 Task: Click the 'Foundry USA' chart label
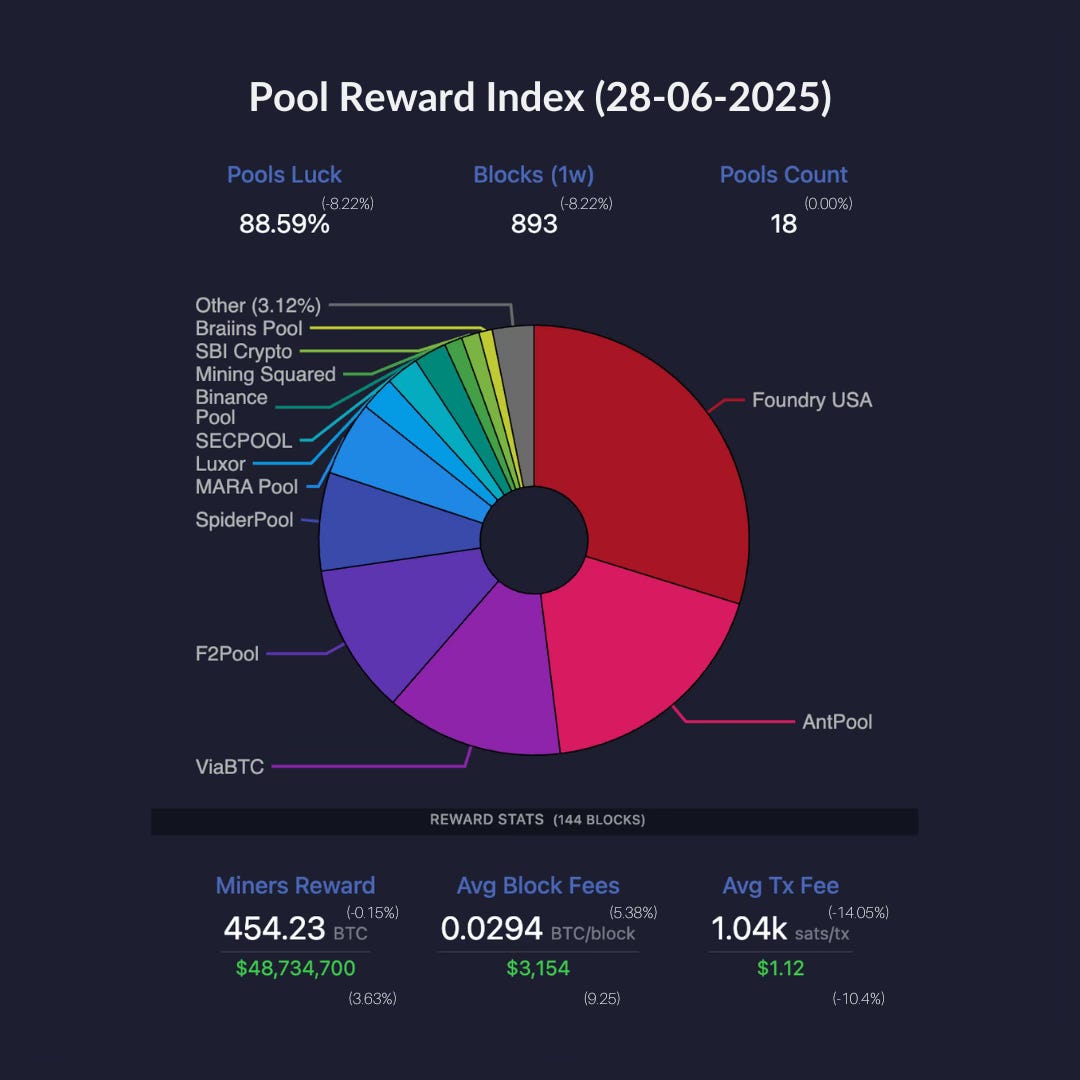click(x=811, y=400)
